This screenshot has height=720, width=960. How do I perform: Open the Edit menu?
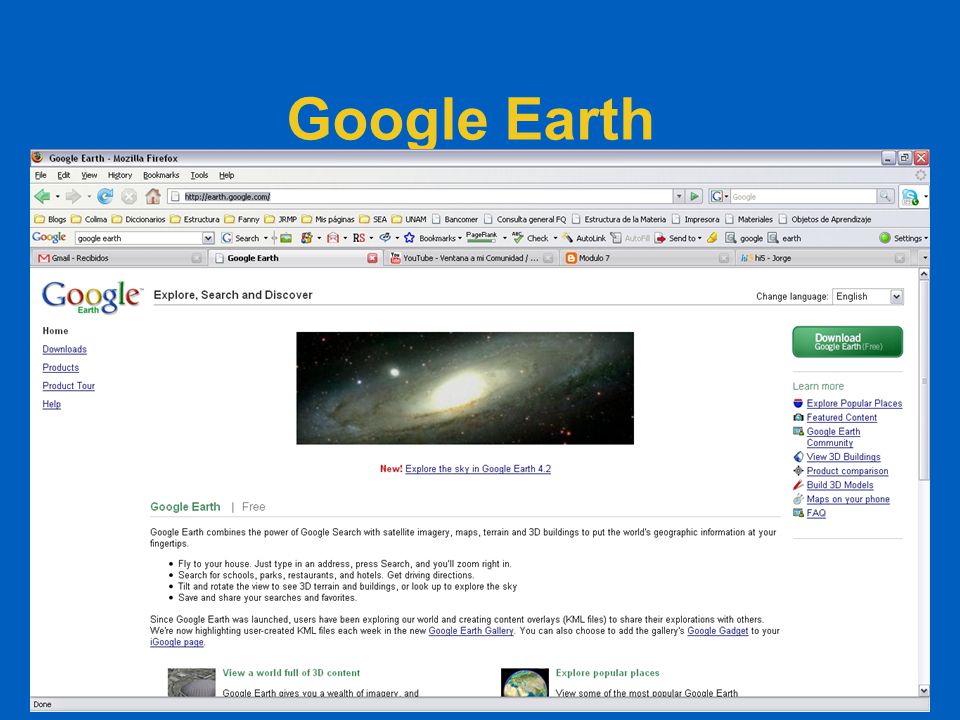point(64,175)
